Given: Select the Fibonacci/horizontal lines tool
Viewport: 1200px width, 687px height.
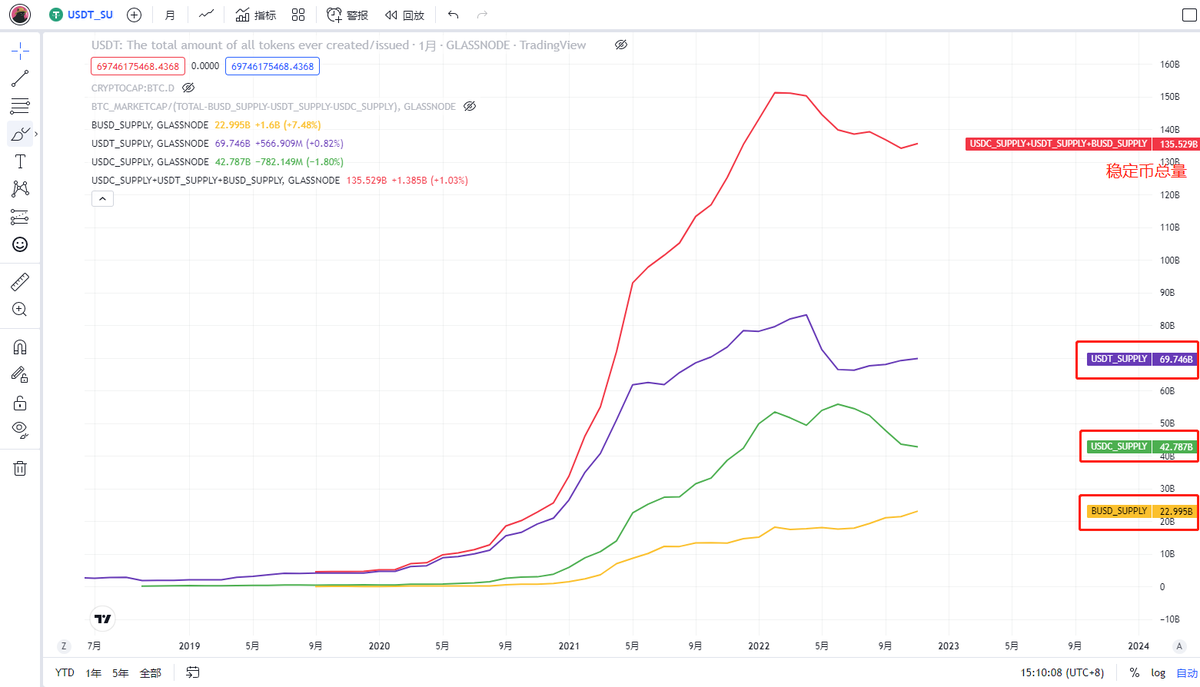Looking at the screenshot, I should [x=20, y=105].
